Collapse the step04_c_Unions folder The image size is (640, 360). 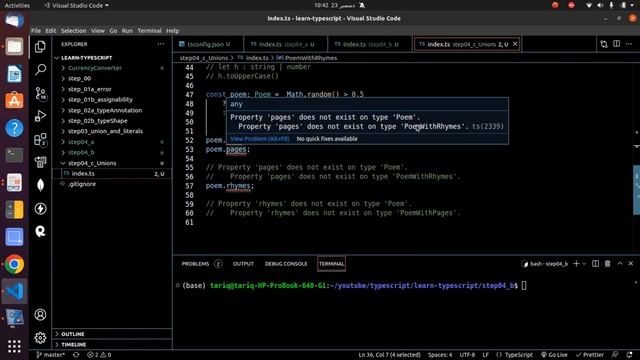tap(92, 163)
